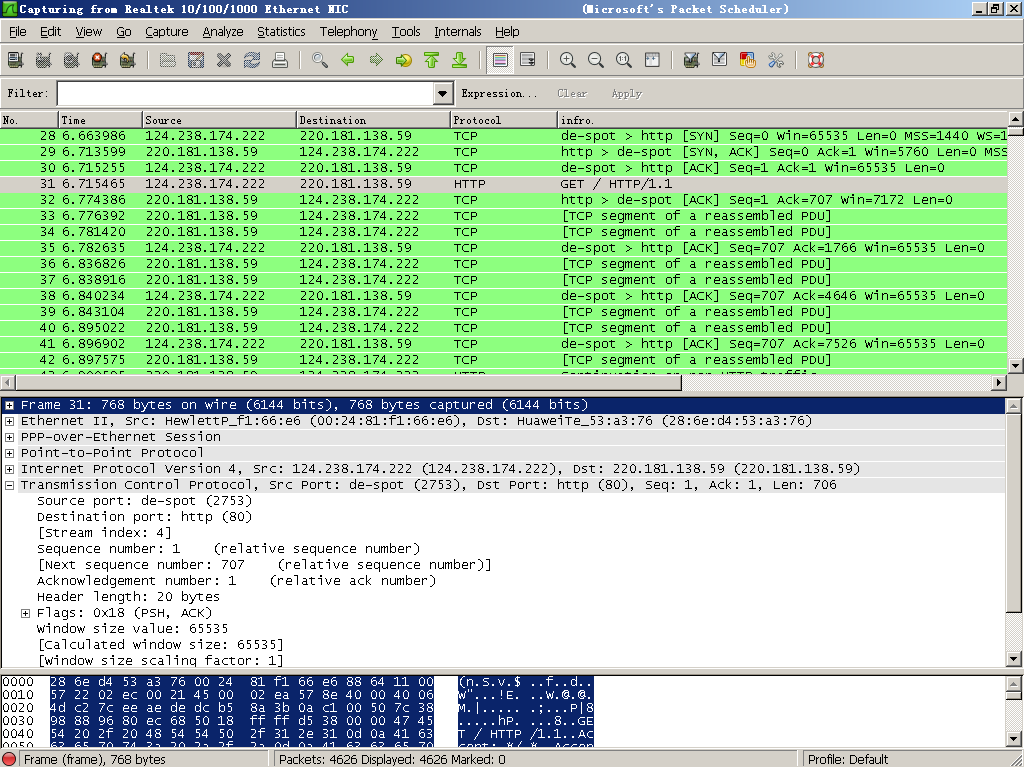This screenshot has height=768, width=1024.
Task: Toggle colorize packet list button
Action: [x=500, y=60]
